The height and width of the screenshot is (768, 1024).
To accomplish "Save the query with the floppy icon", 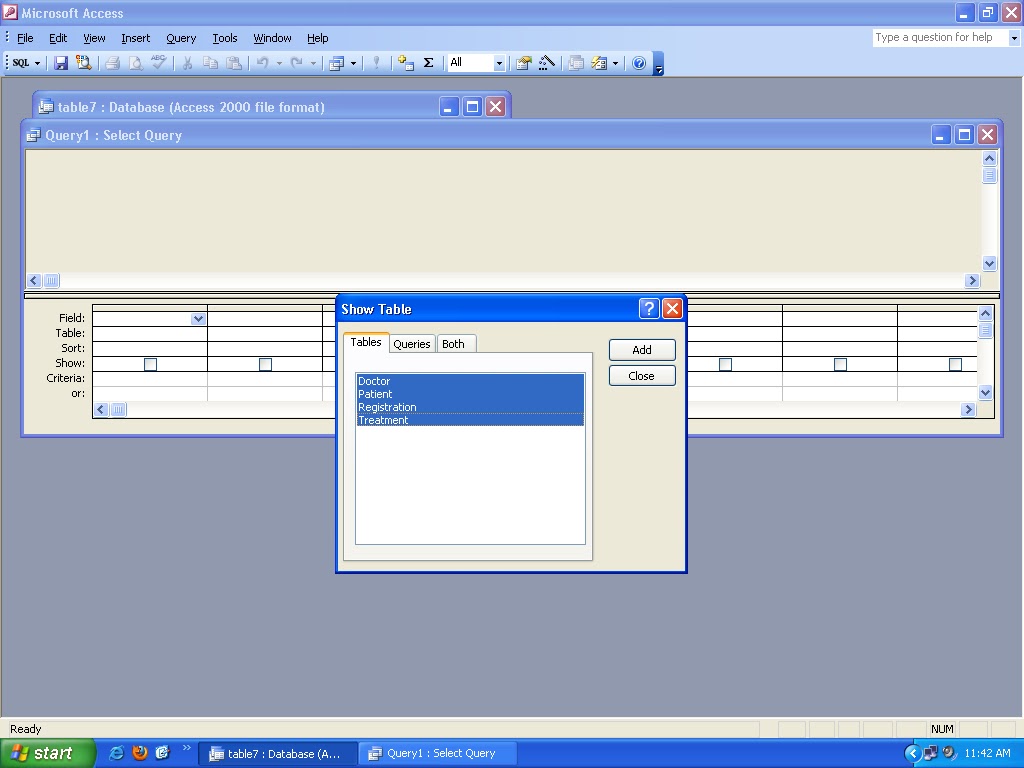I will (x=61, y=63).
